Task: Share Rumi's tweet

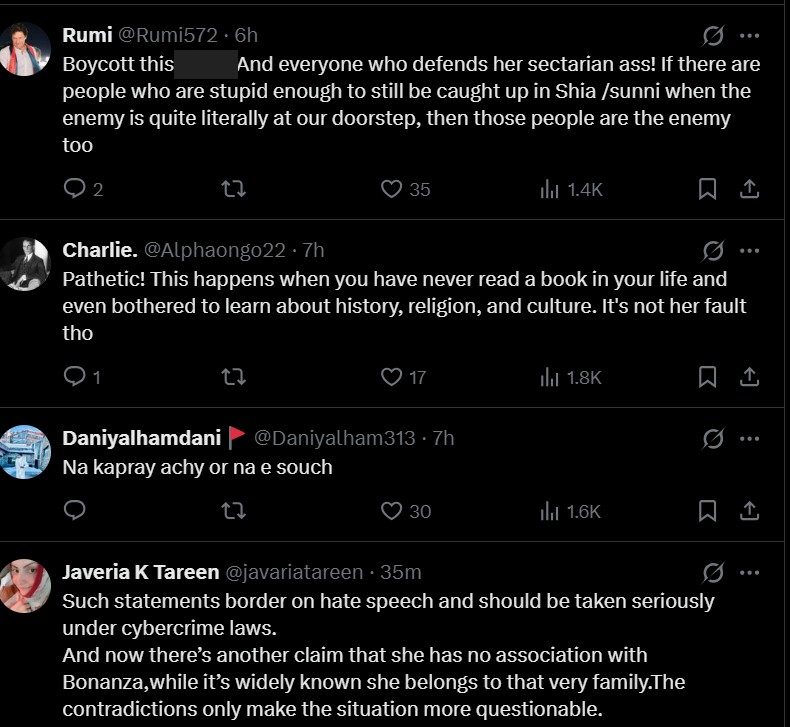Action: [748, 189]
